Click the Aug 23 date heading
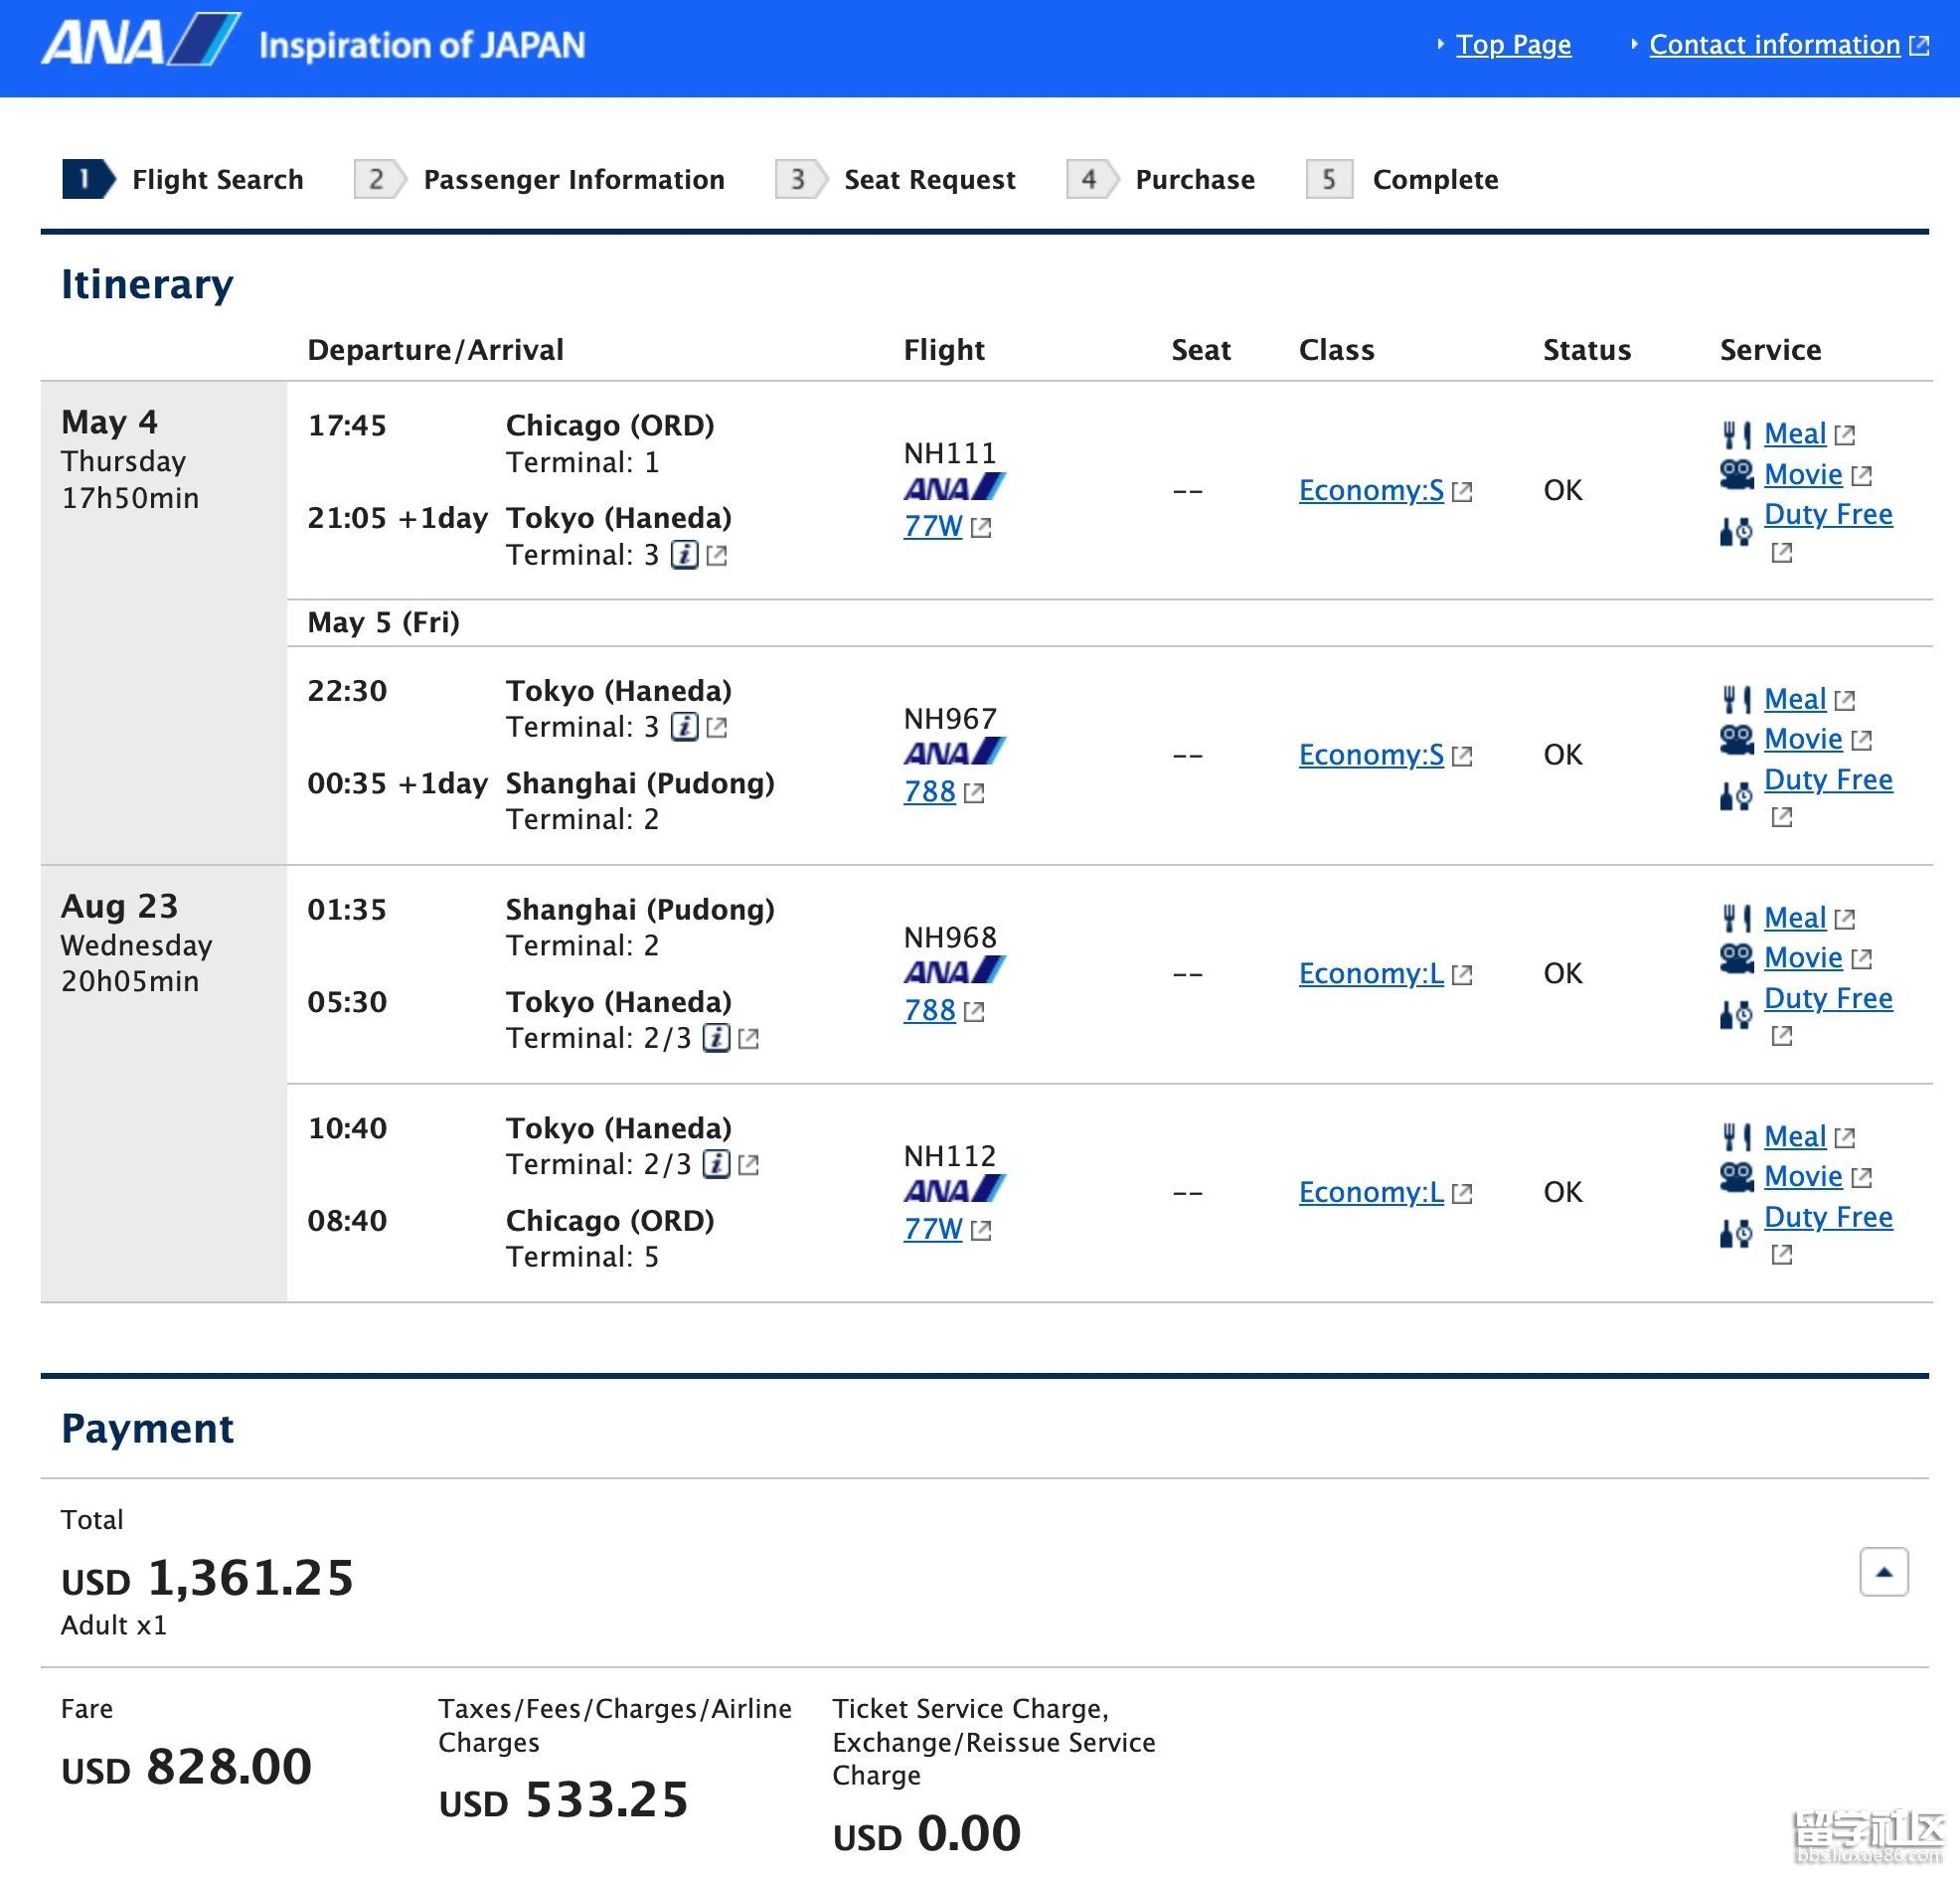 pos(119,906)
